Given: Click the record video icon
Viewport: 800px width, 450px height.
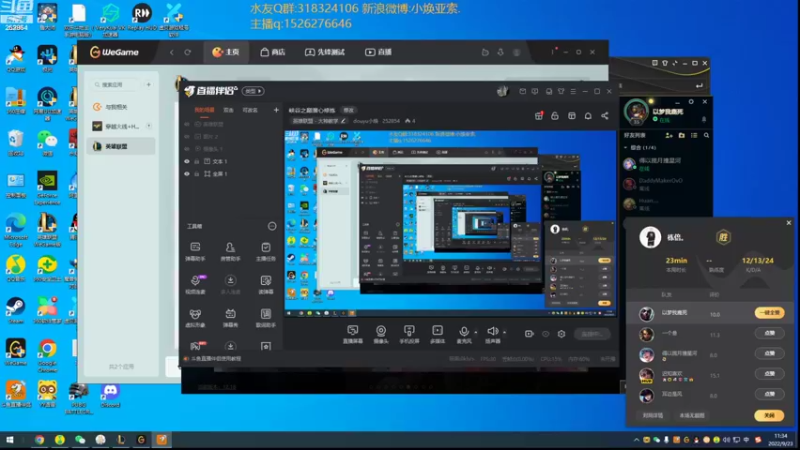Looking at the screenshot, I should (x=529, y=334).
